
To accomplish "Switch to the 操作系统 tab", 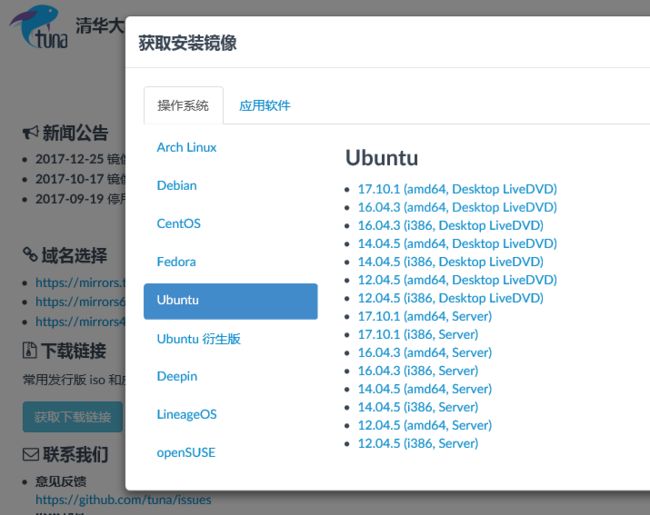I will tap(183, 105).
